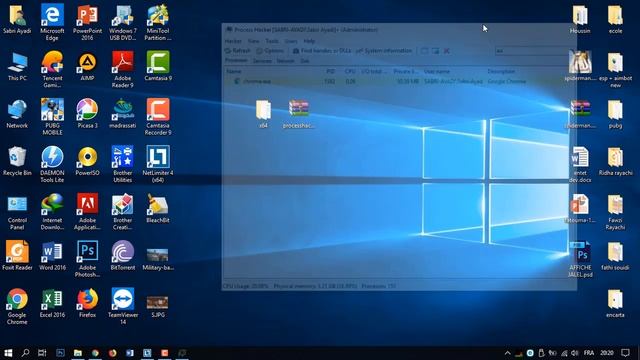
Task: Select the encarta folder
Action: point(615,303)
